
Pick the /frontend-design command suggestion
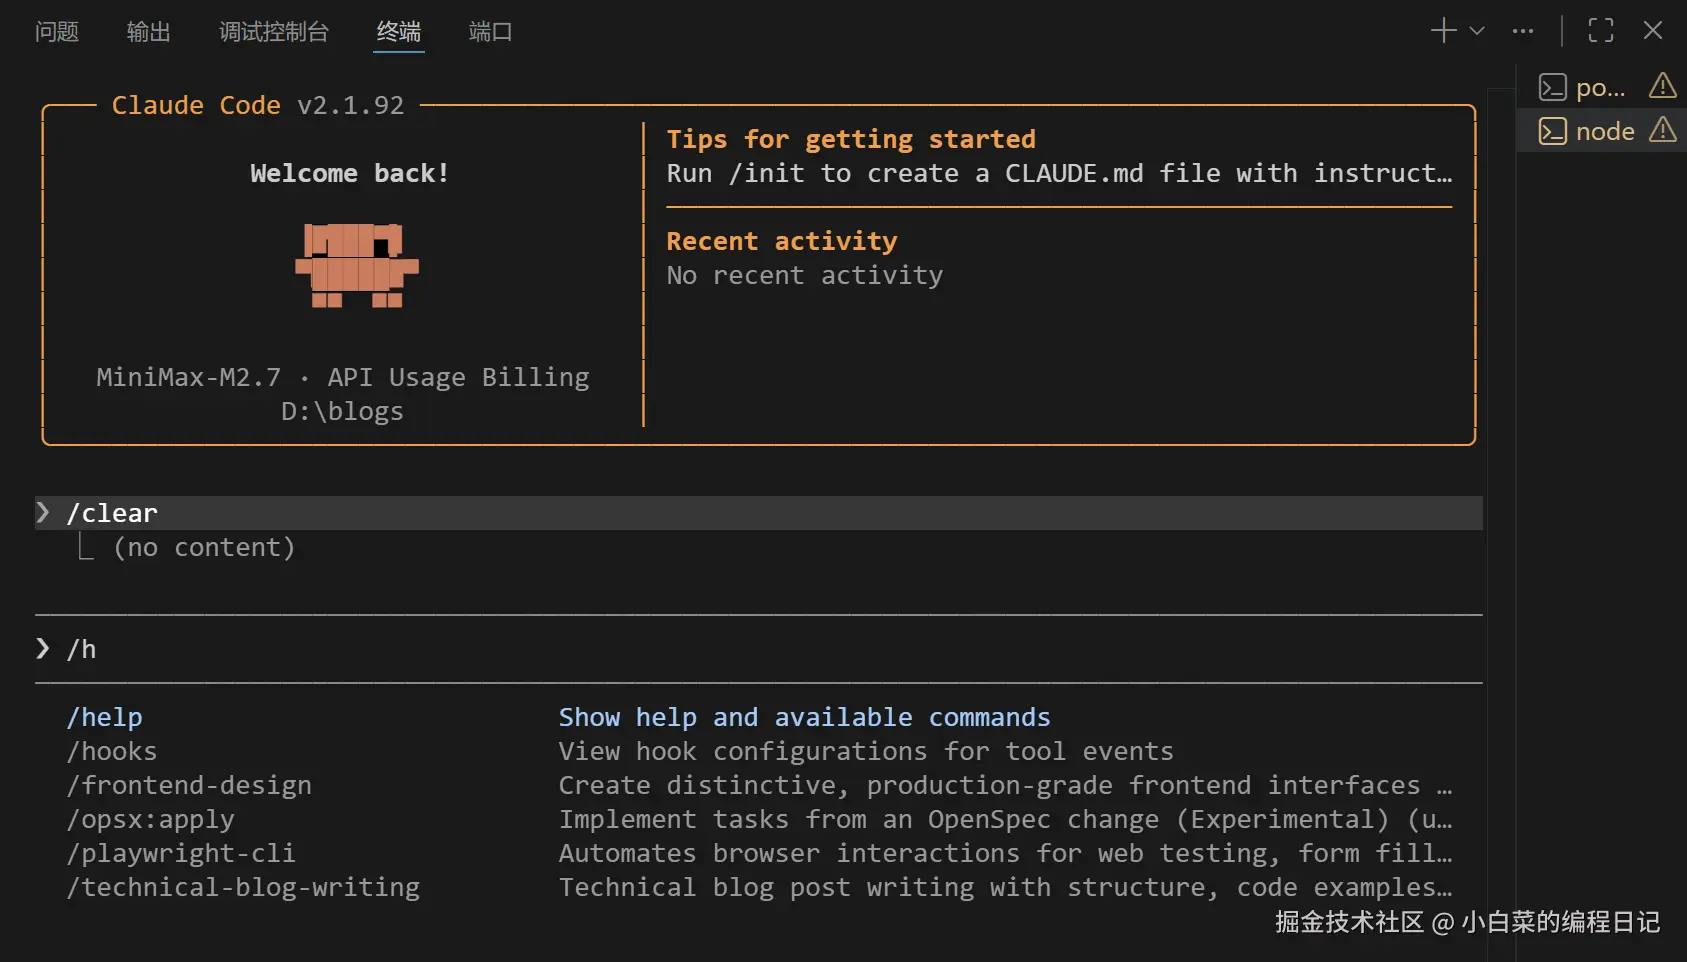[189, 785]
